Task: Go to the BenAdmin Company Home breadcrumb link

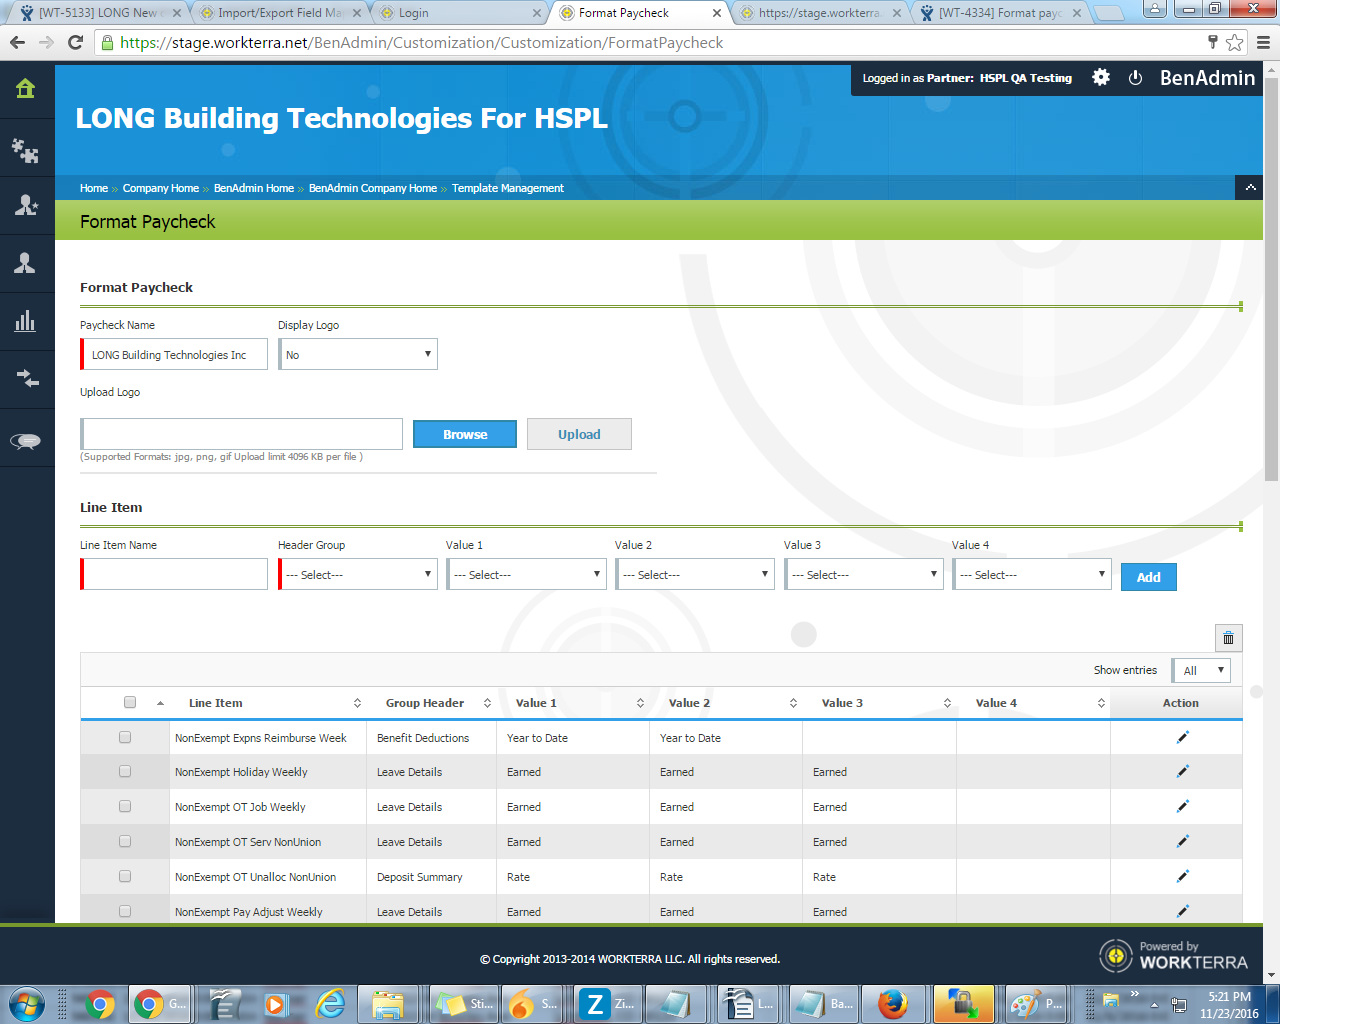Action: point(373,188)
